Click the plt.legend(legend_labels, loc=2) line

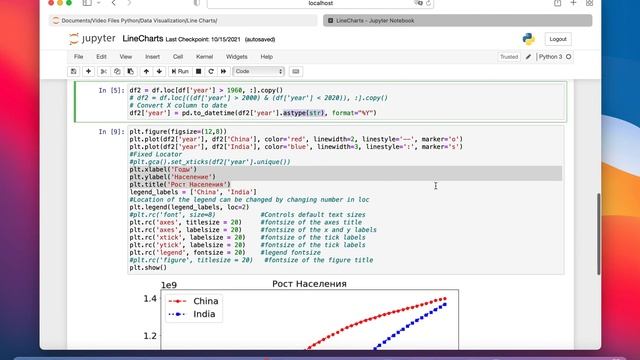coord(189,207)
